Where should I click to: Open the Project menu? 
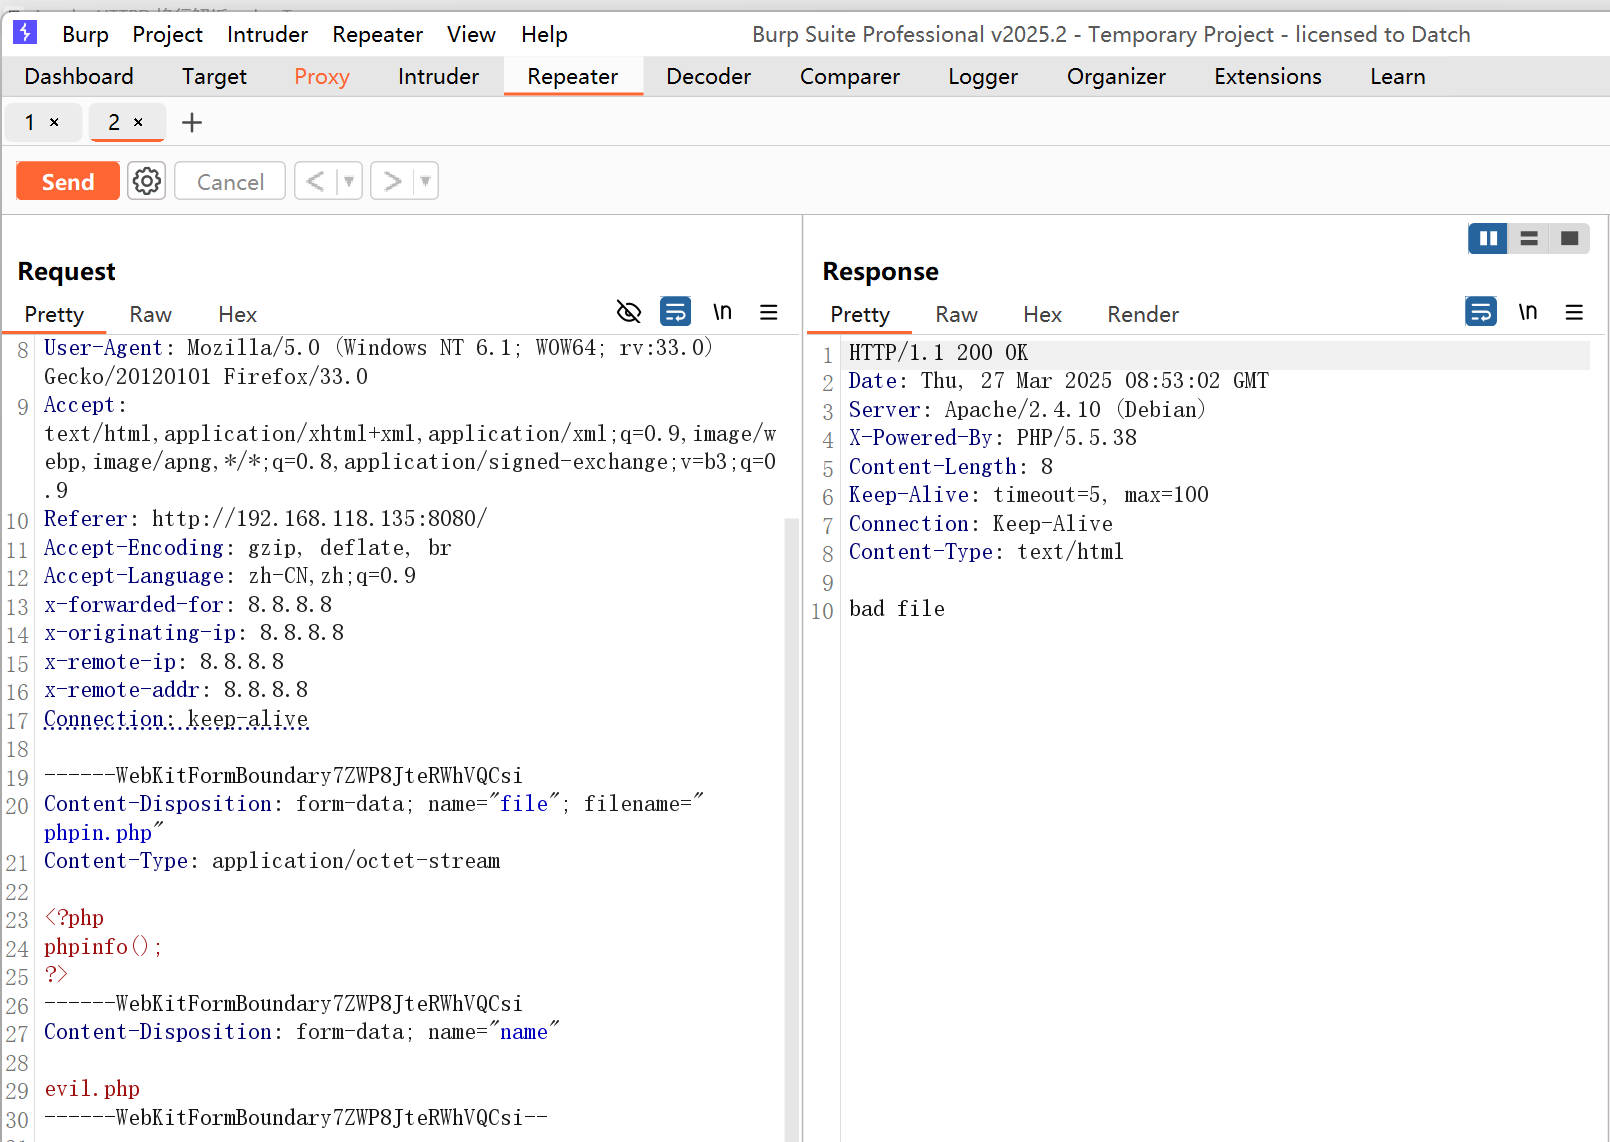point(167,34)
